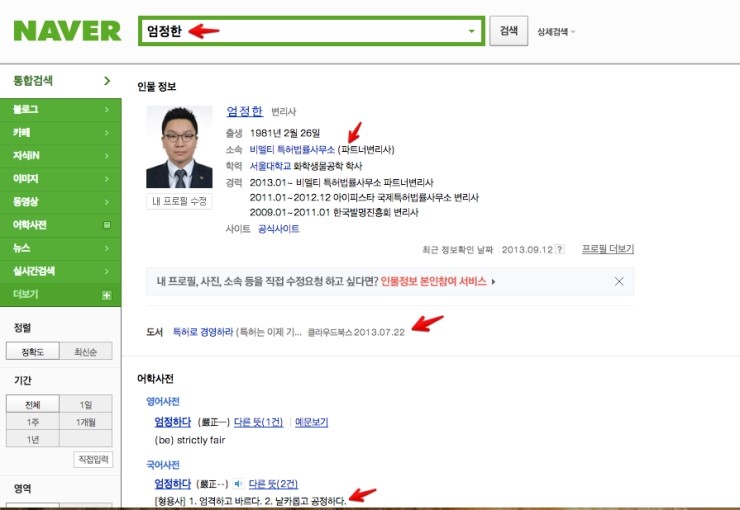
Task: Click the NAVER logo
Action: (67, 30)
